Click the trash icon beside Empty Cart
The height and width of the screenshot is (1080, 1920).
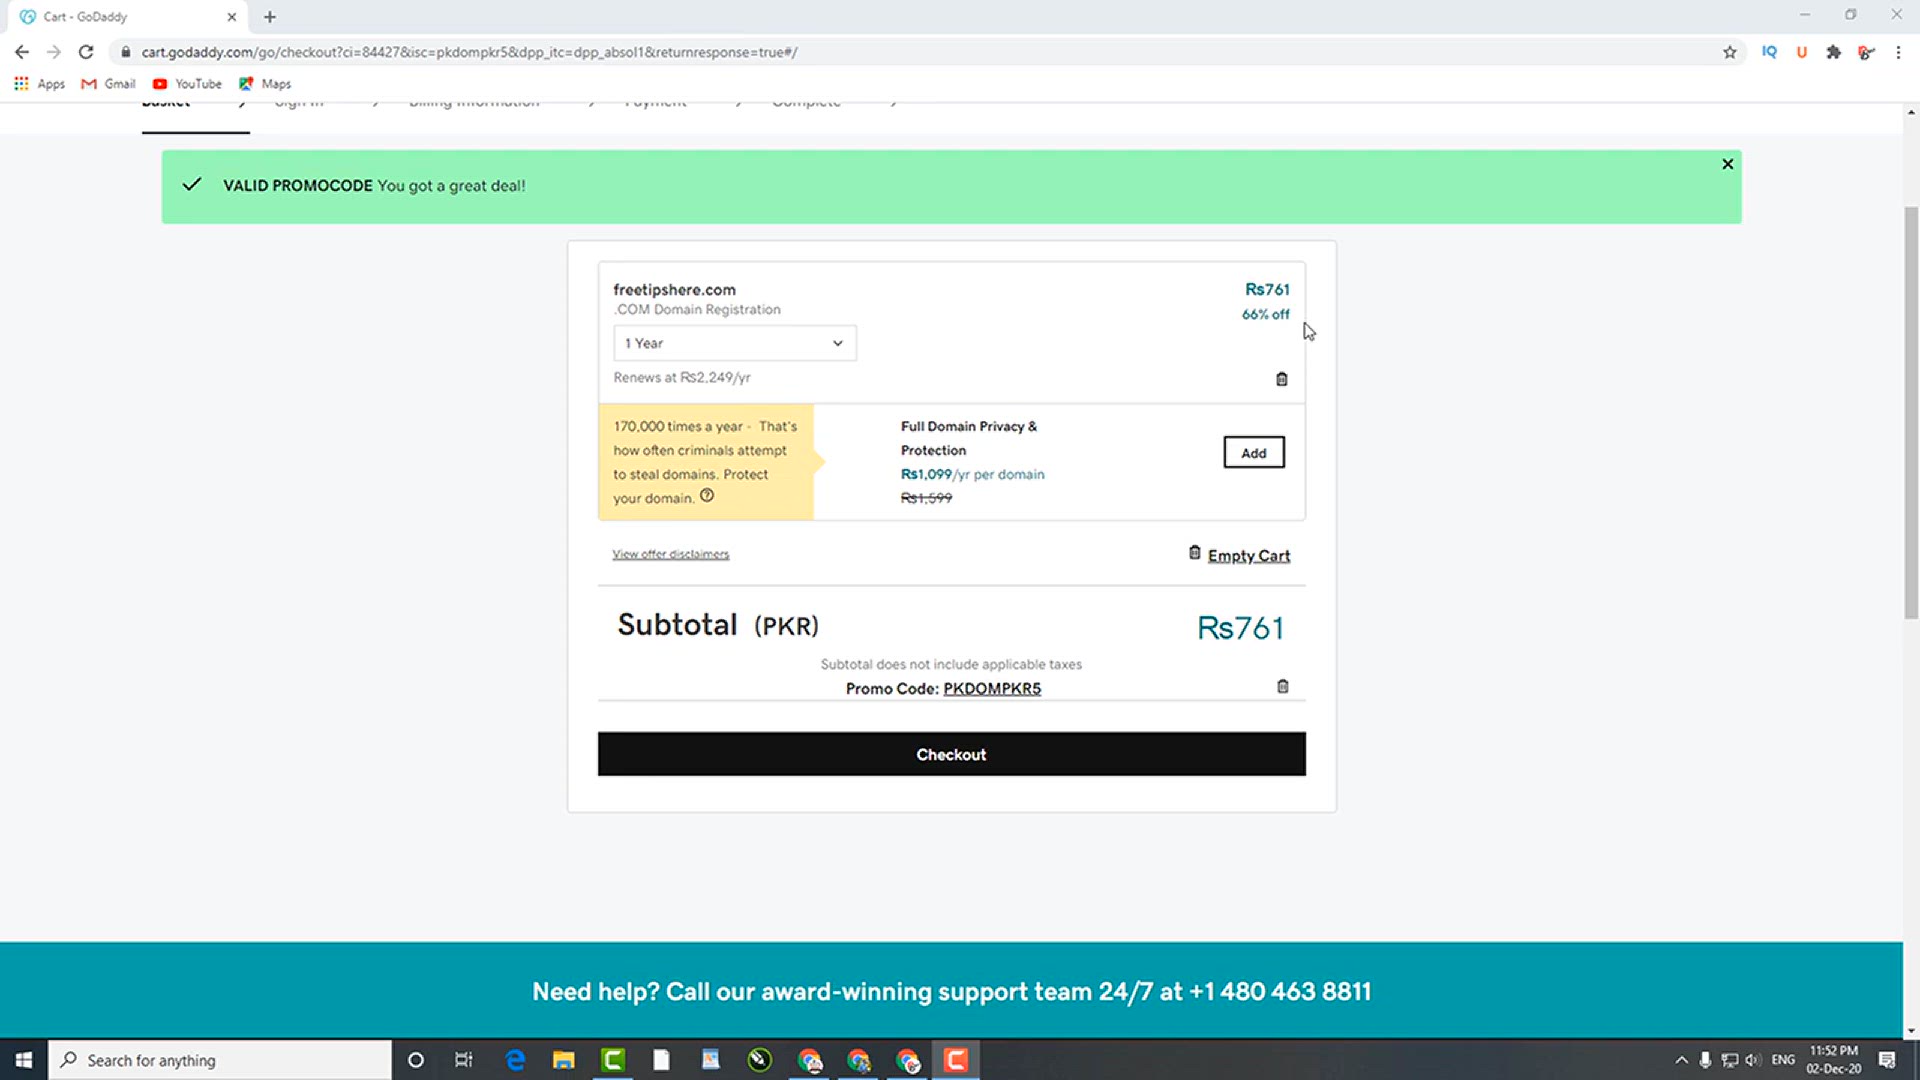pyautogui.click(x=1194, y=553)
